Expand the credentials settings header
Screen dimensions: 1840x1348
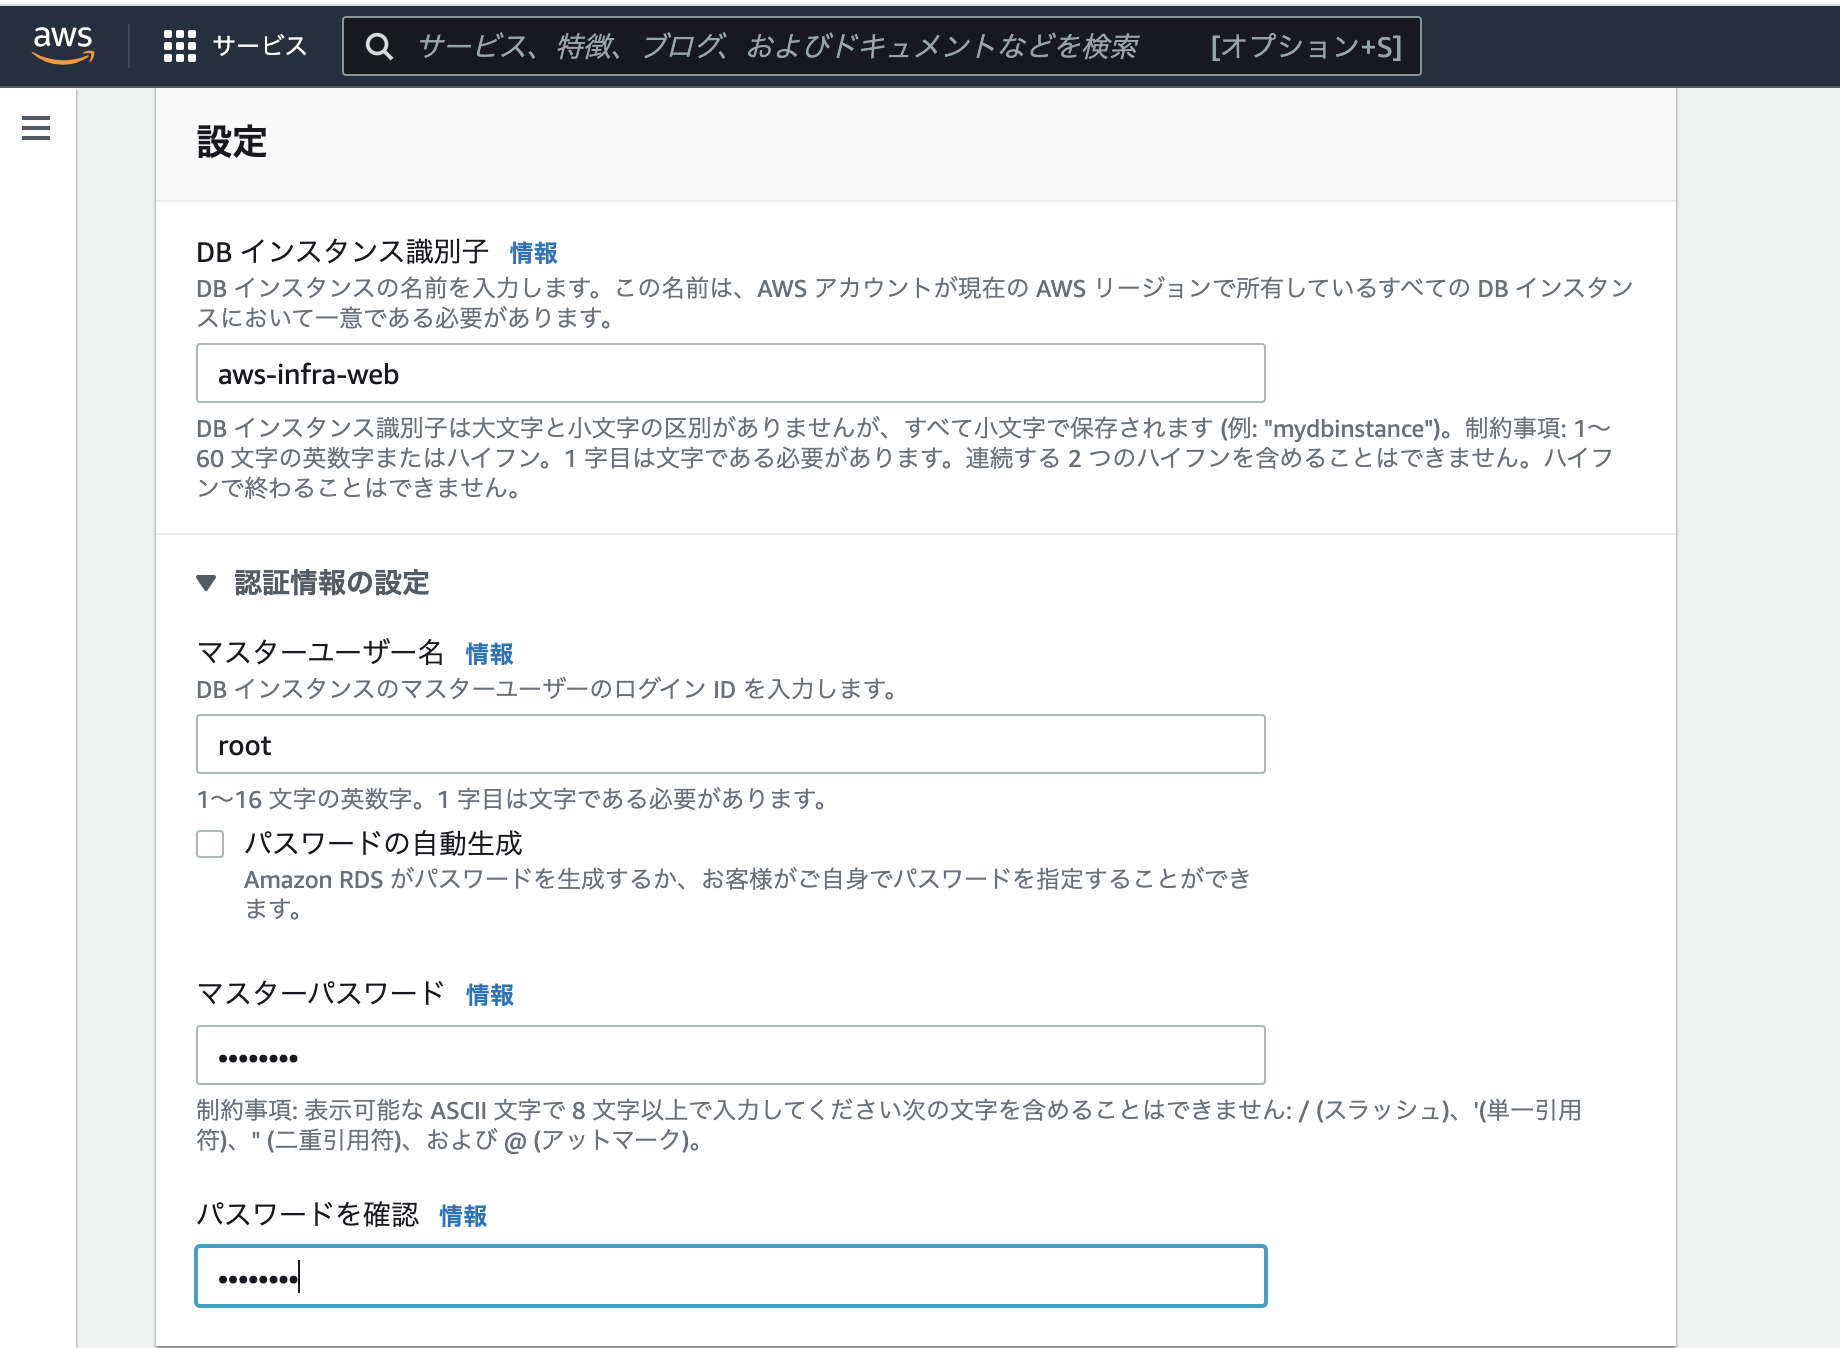pos(332,583)
